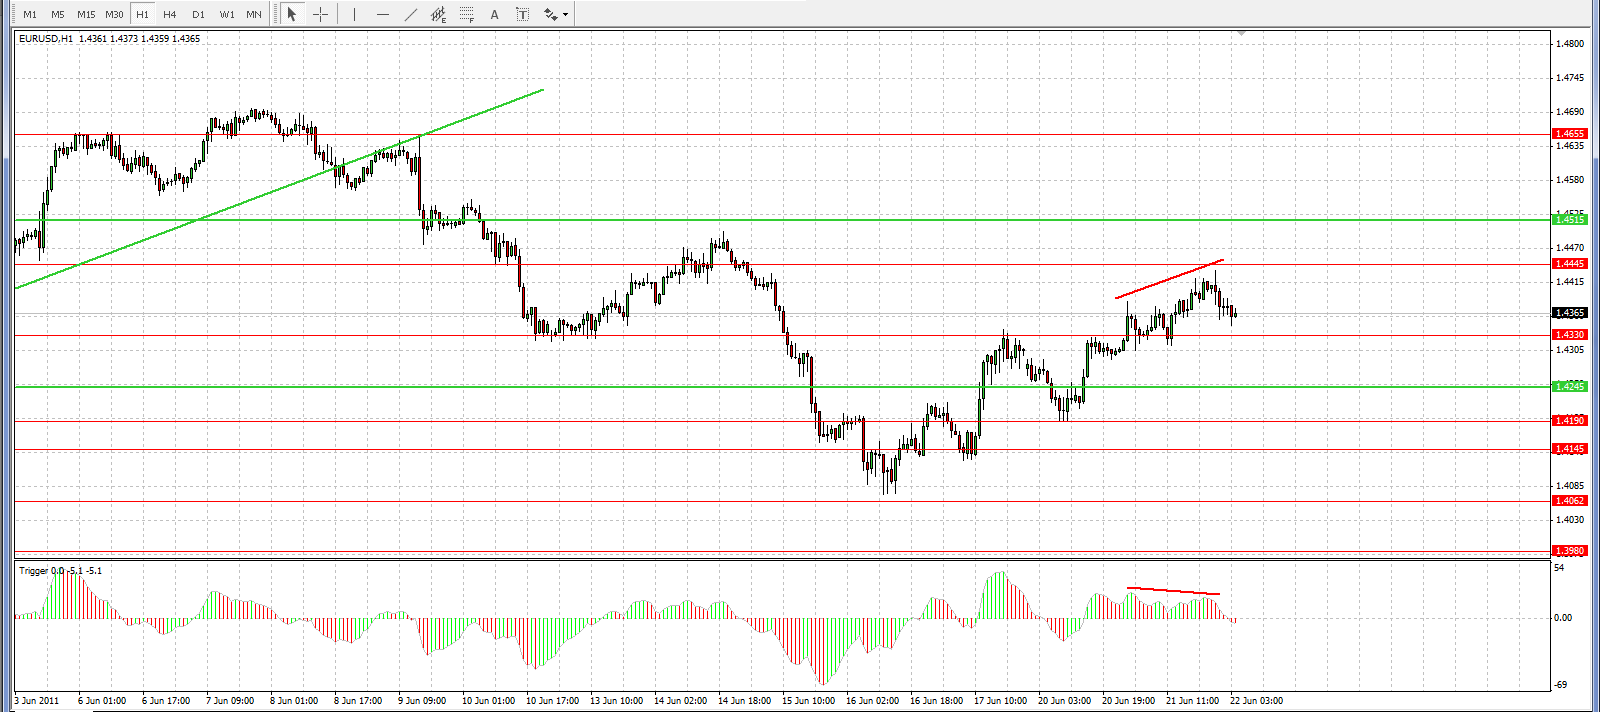This screenshot has height=712, width=1600.
Task: Click the red 1.4330 price label
Action: coord(1569,335)
